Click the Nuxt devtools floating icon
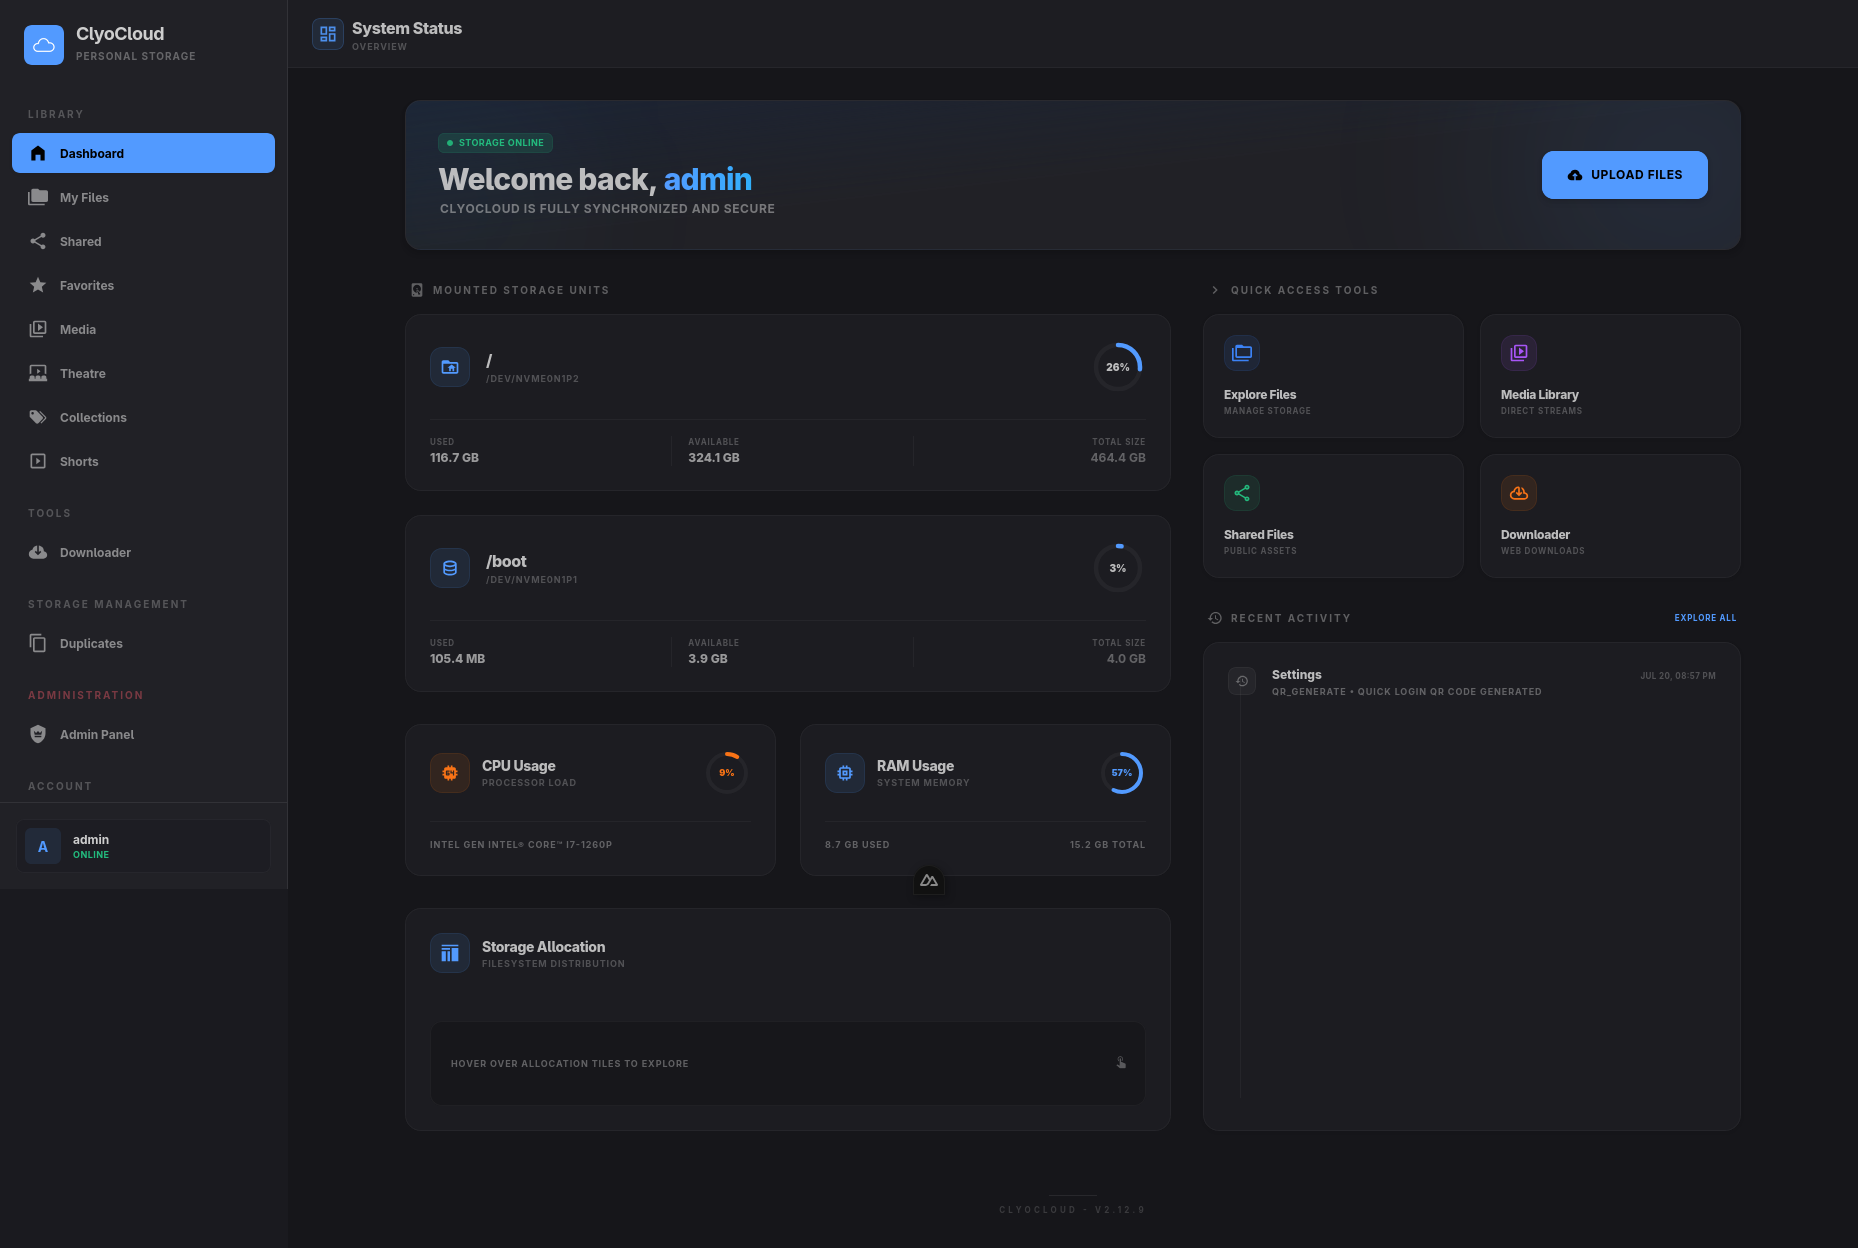 (x=929, y=881)
